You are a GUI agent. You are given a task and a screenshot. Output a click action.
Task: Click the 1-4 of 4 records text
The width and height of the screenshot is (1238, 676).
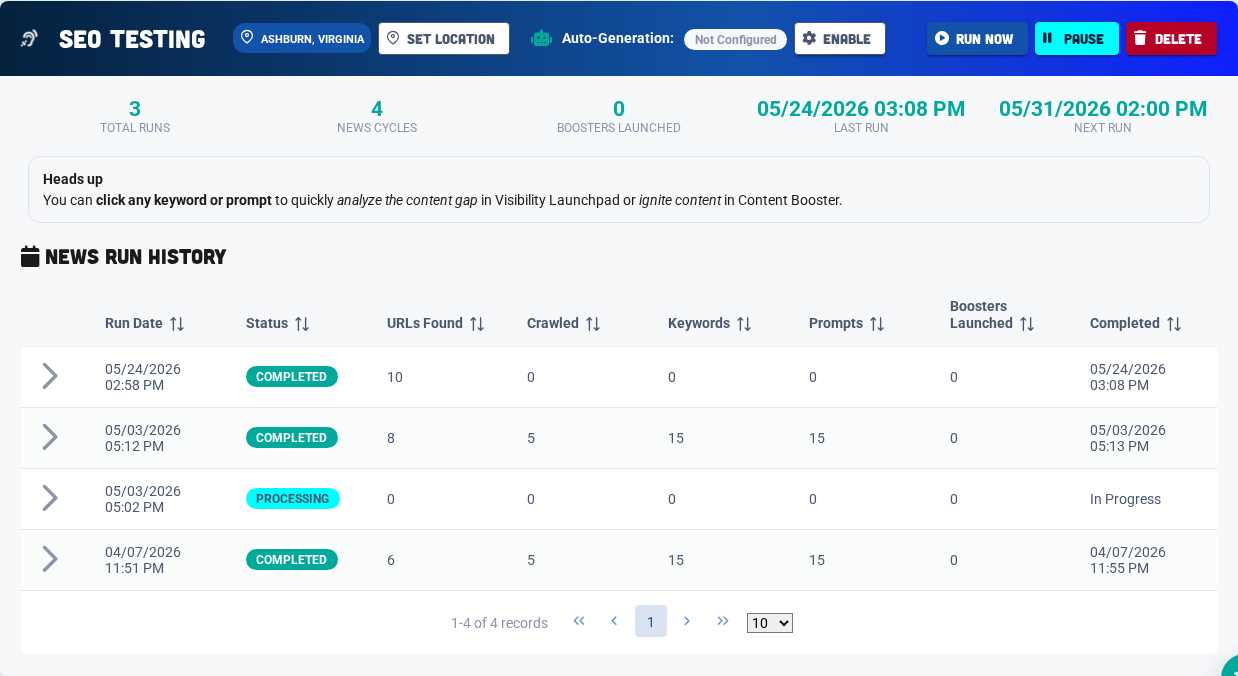click(x=499, y=623)
